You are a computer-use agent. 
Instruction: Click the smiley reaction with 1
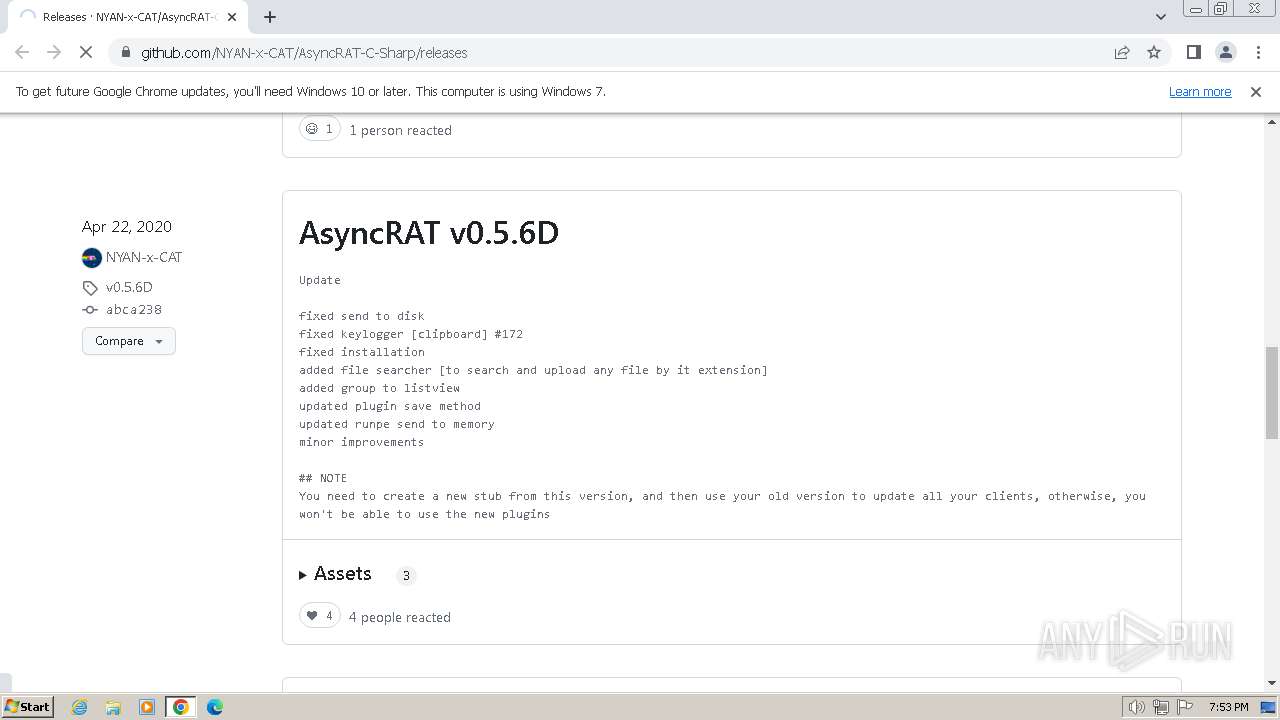click(320, 129)
